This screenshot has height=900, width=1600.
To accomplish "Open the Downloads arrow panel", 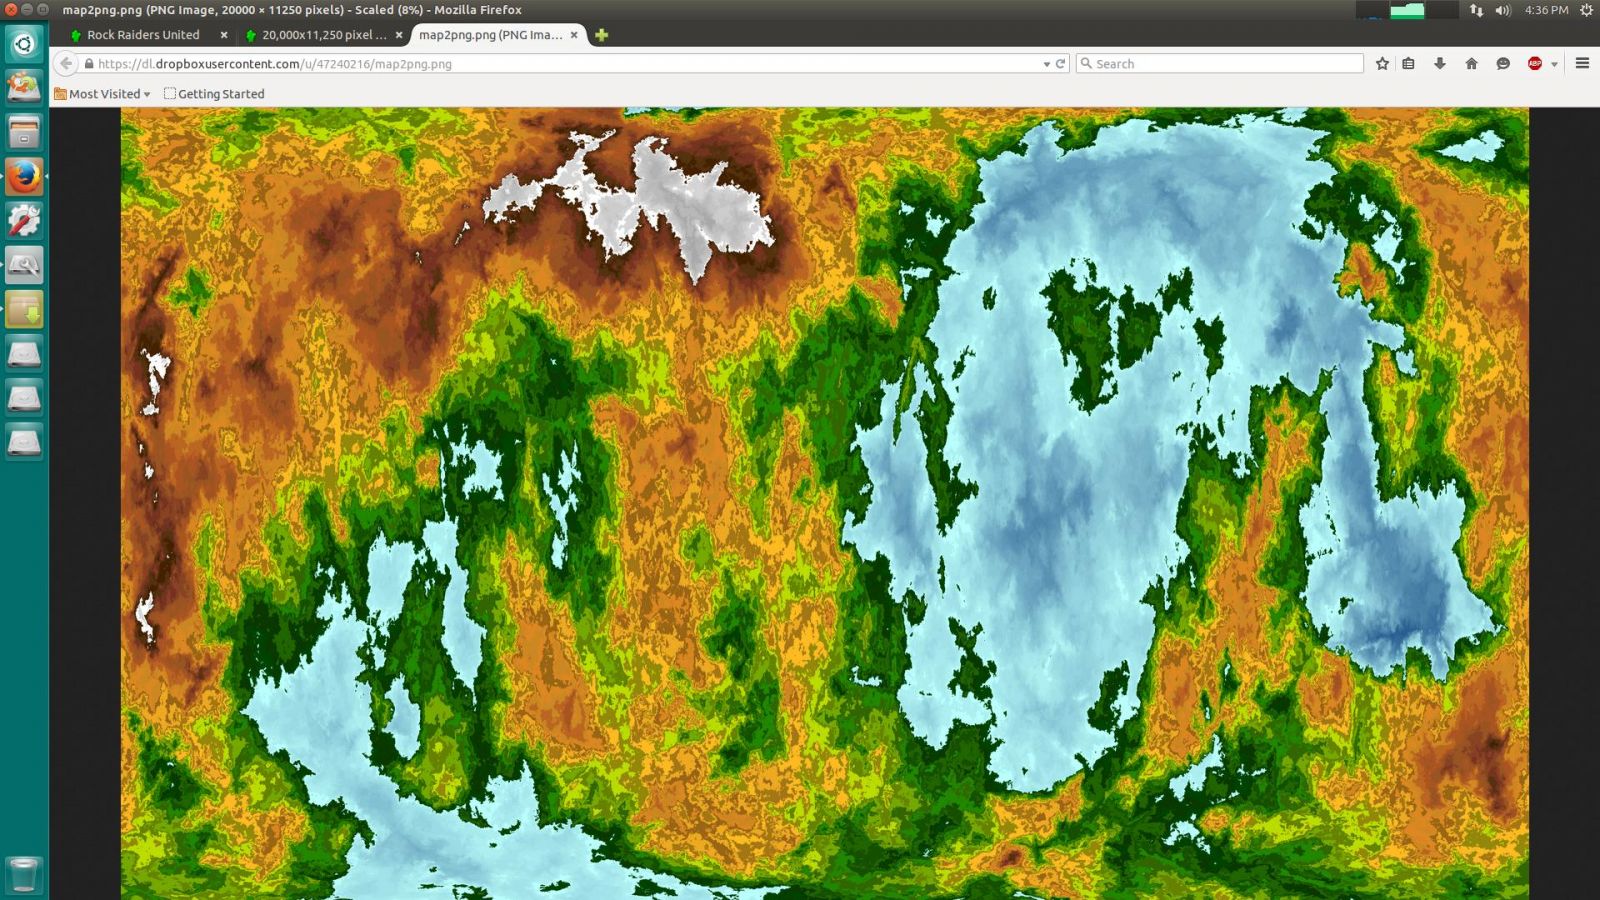I will click(x=1440, y=63).
